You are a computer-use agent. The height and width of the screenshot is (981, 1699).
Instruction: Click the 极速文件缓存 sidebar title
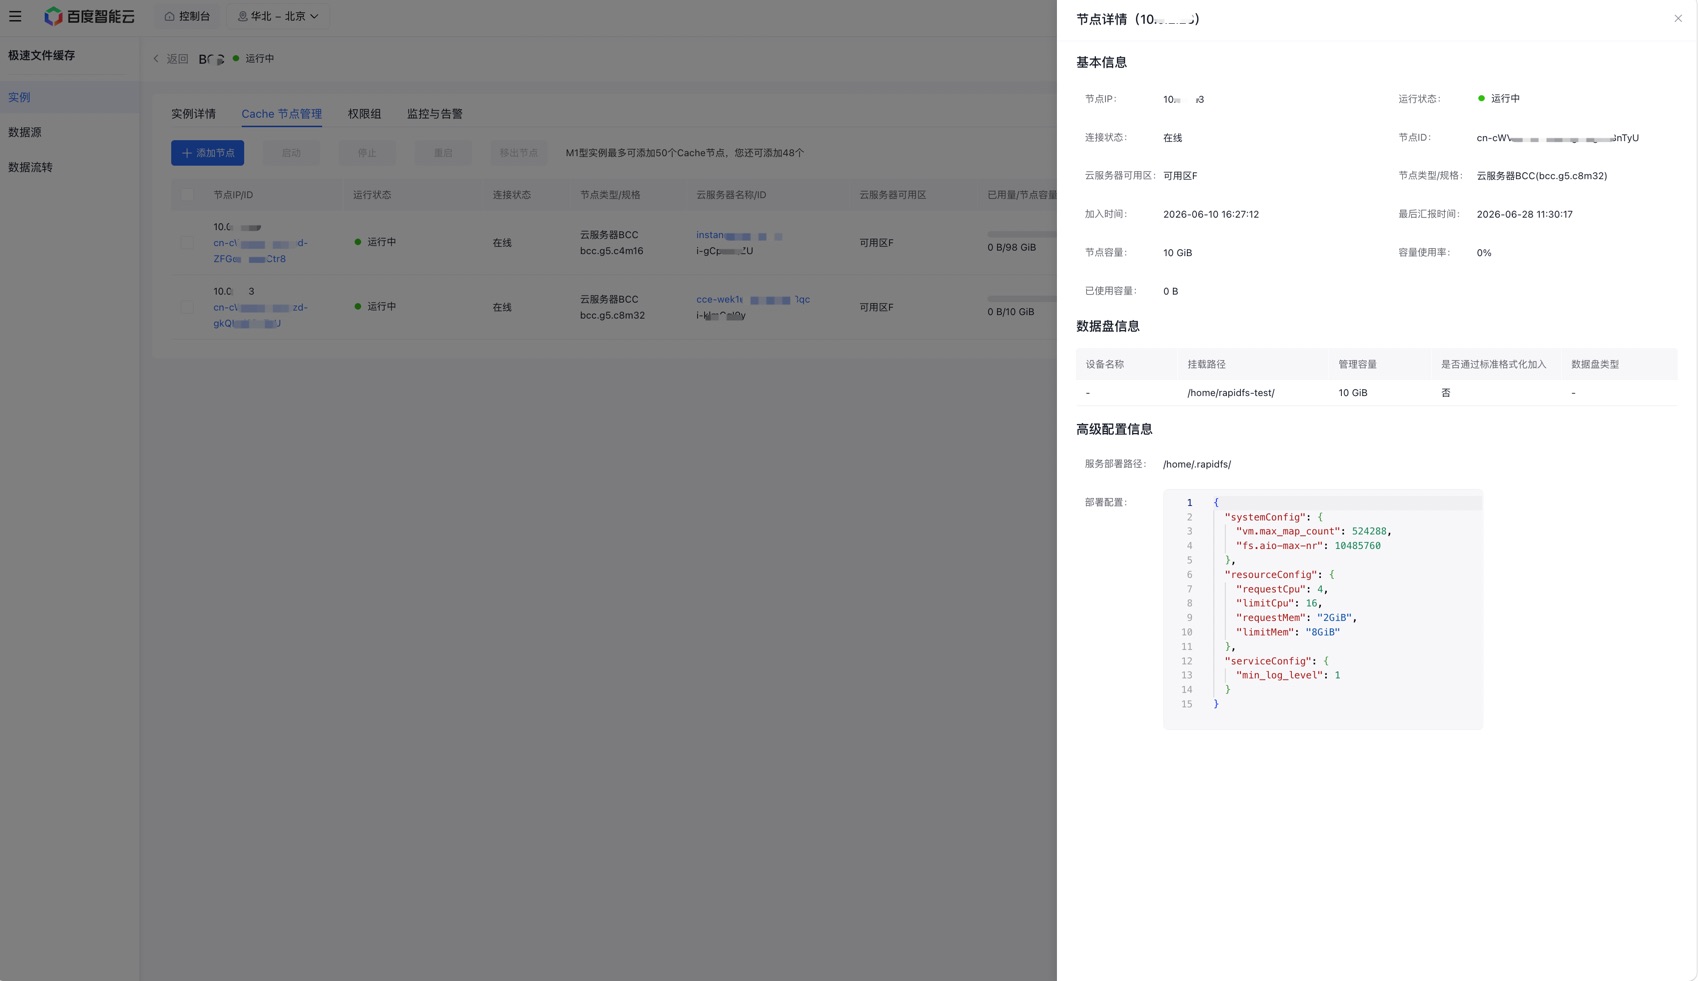point(42,55)
